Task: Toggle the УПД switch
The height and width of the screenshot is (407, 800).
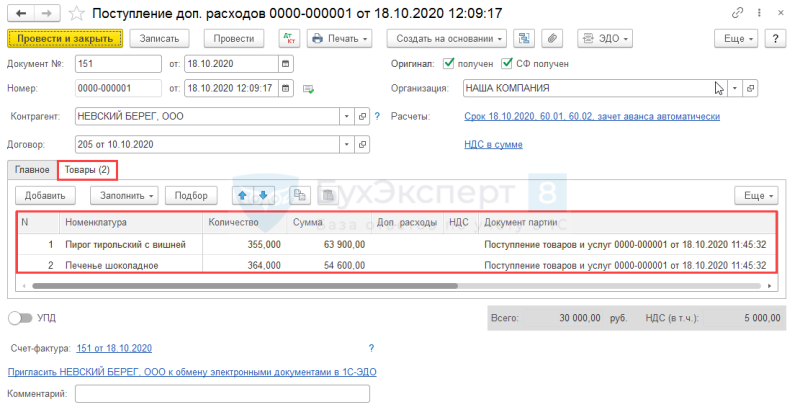Action: pos(20,318)
